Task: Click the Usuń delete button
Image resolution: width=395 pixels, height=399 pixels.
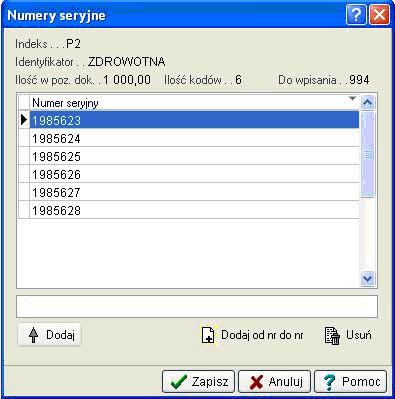Action: click(x=348, y=335)
